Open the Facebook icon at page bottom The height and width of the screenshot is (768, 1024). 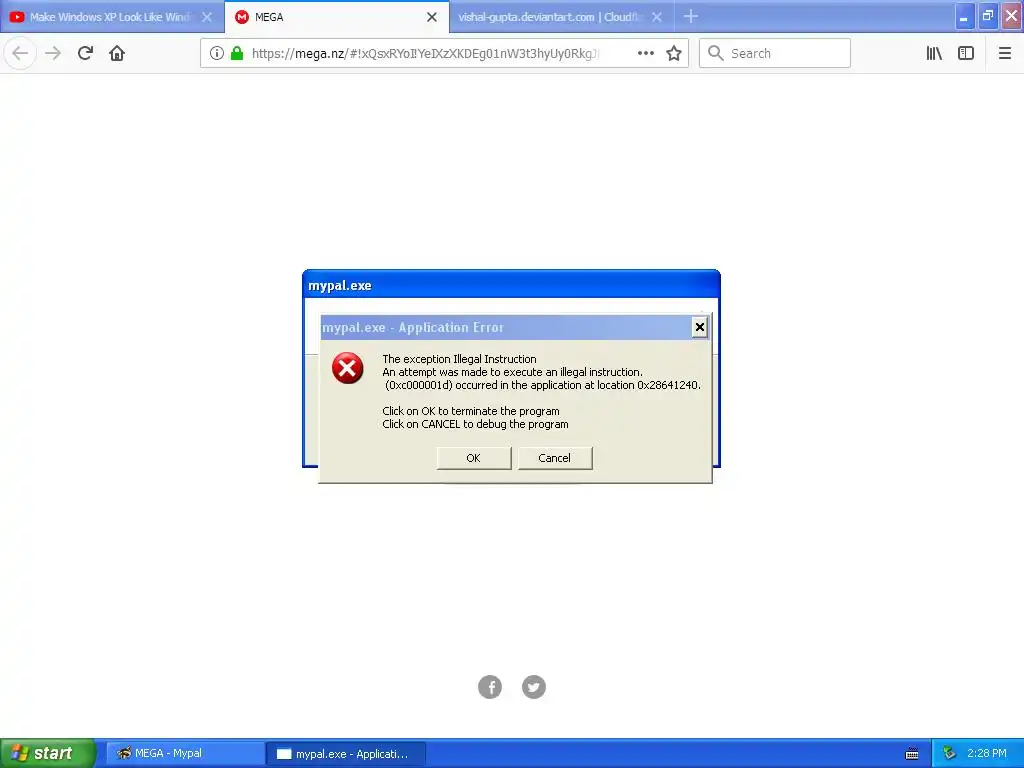coord(490,687)
